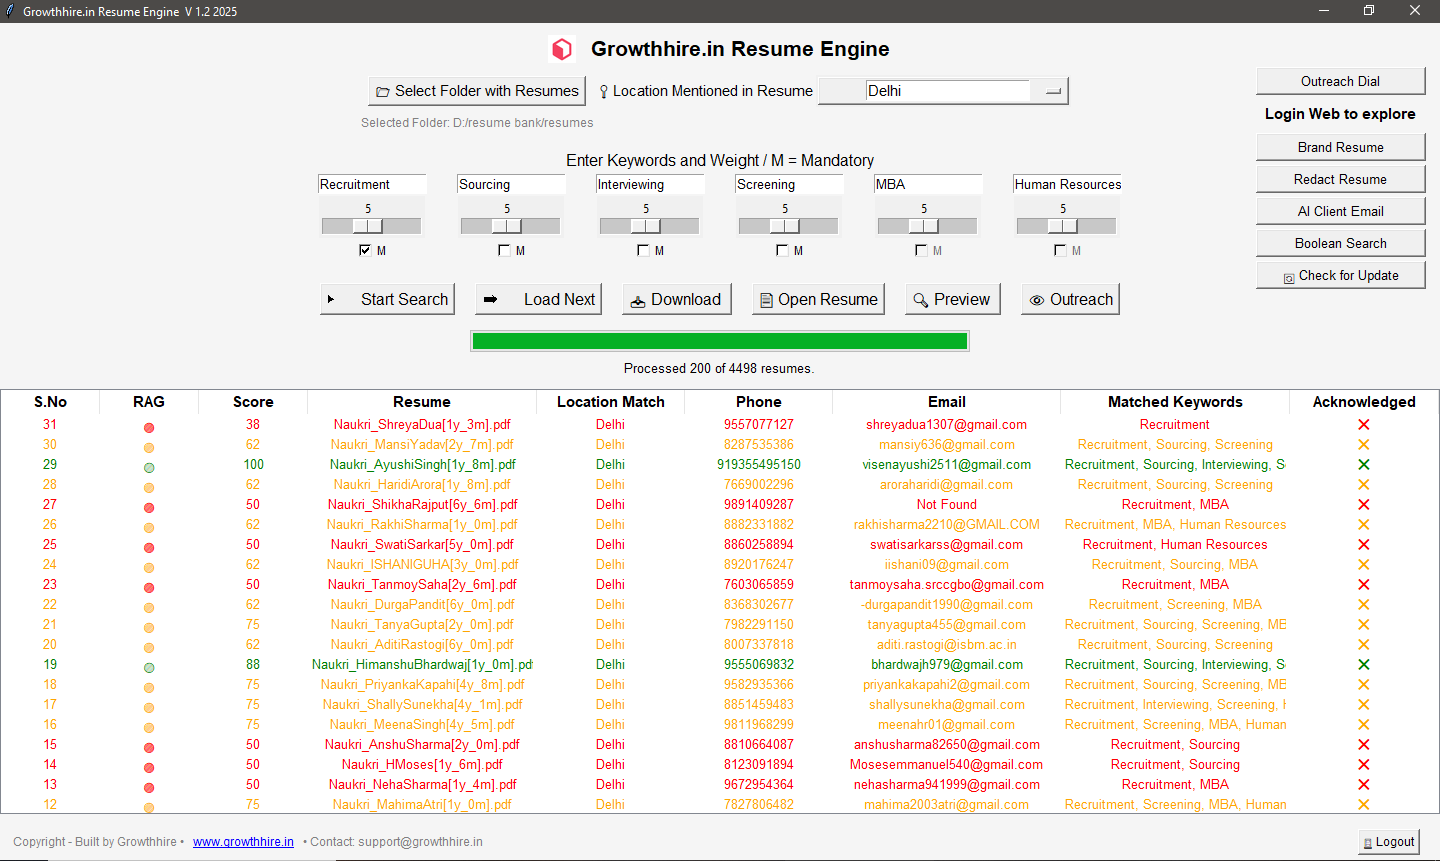The image size is (1440, 861).
Task: Click the Recruitment keyword input field
Action: (372, 184)
